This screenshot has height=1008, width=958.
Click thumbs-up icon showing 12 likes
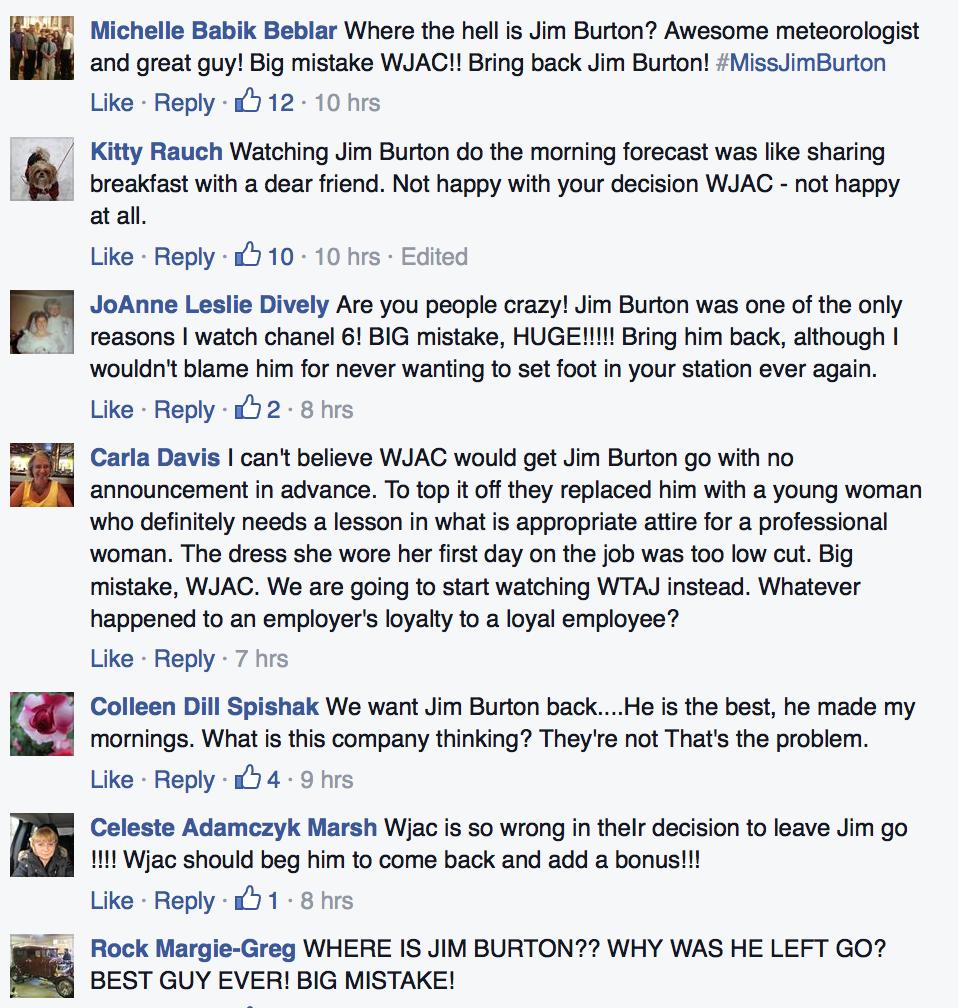pyautogui.click(x=248, y=101)
